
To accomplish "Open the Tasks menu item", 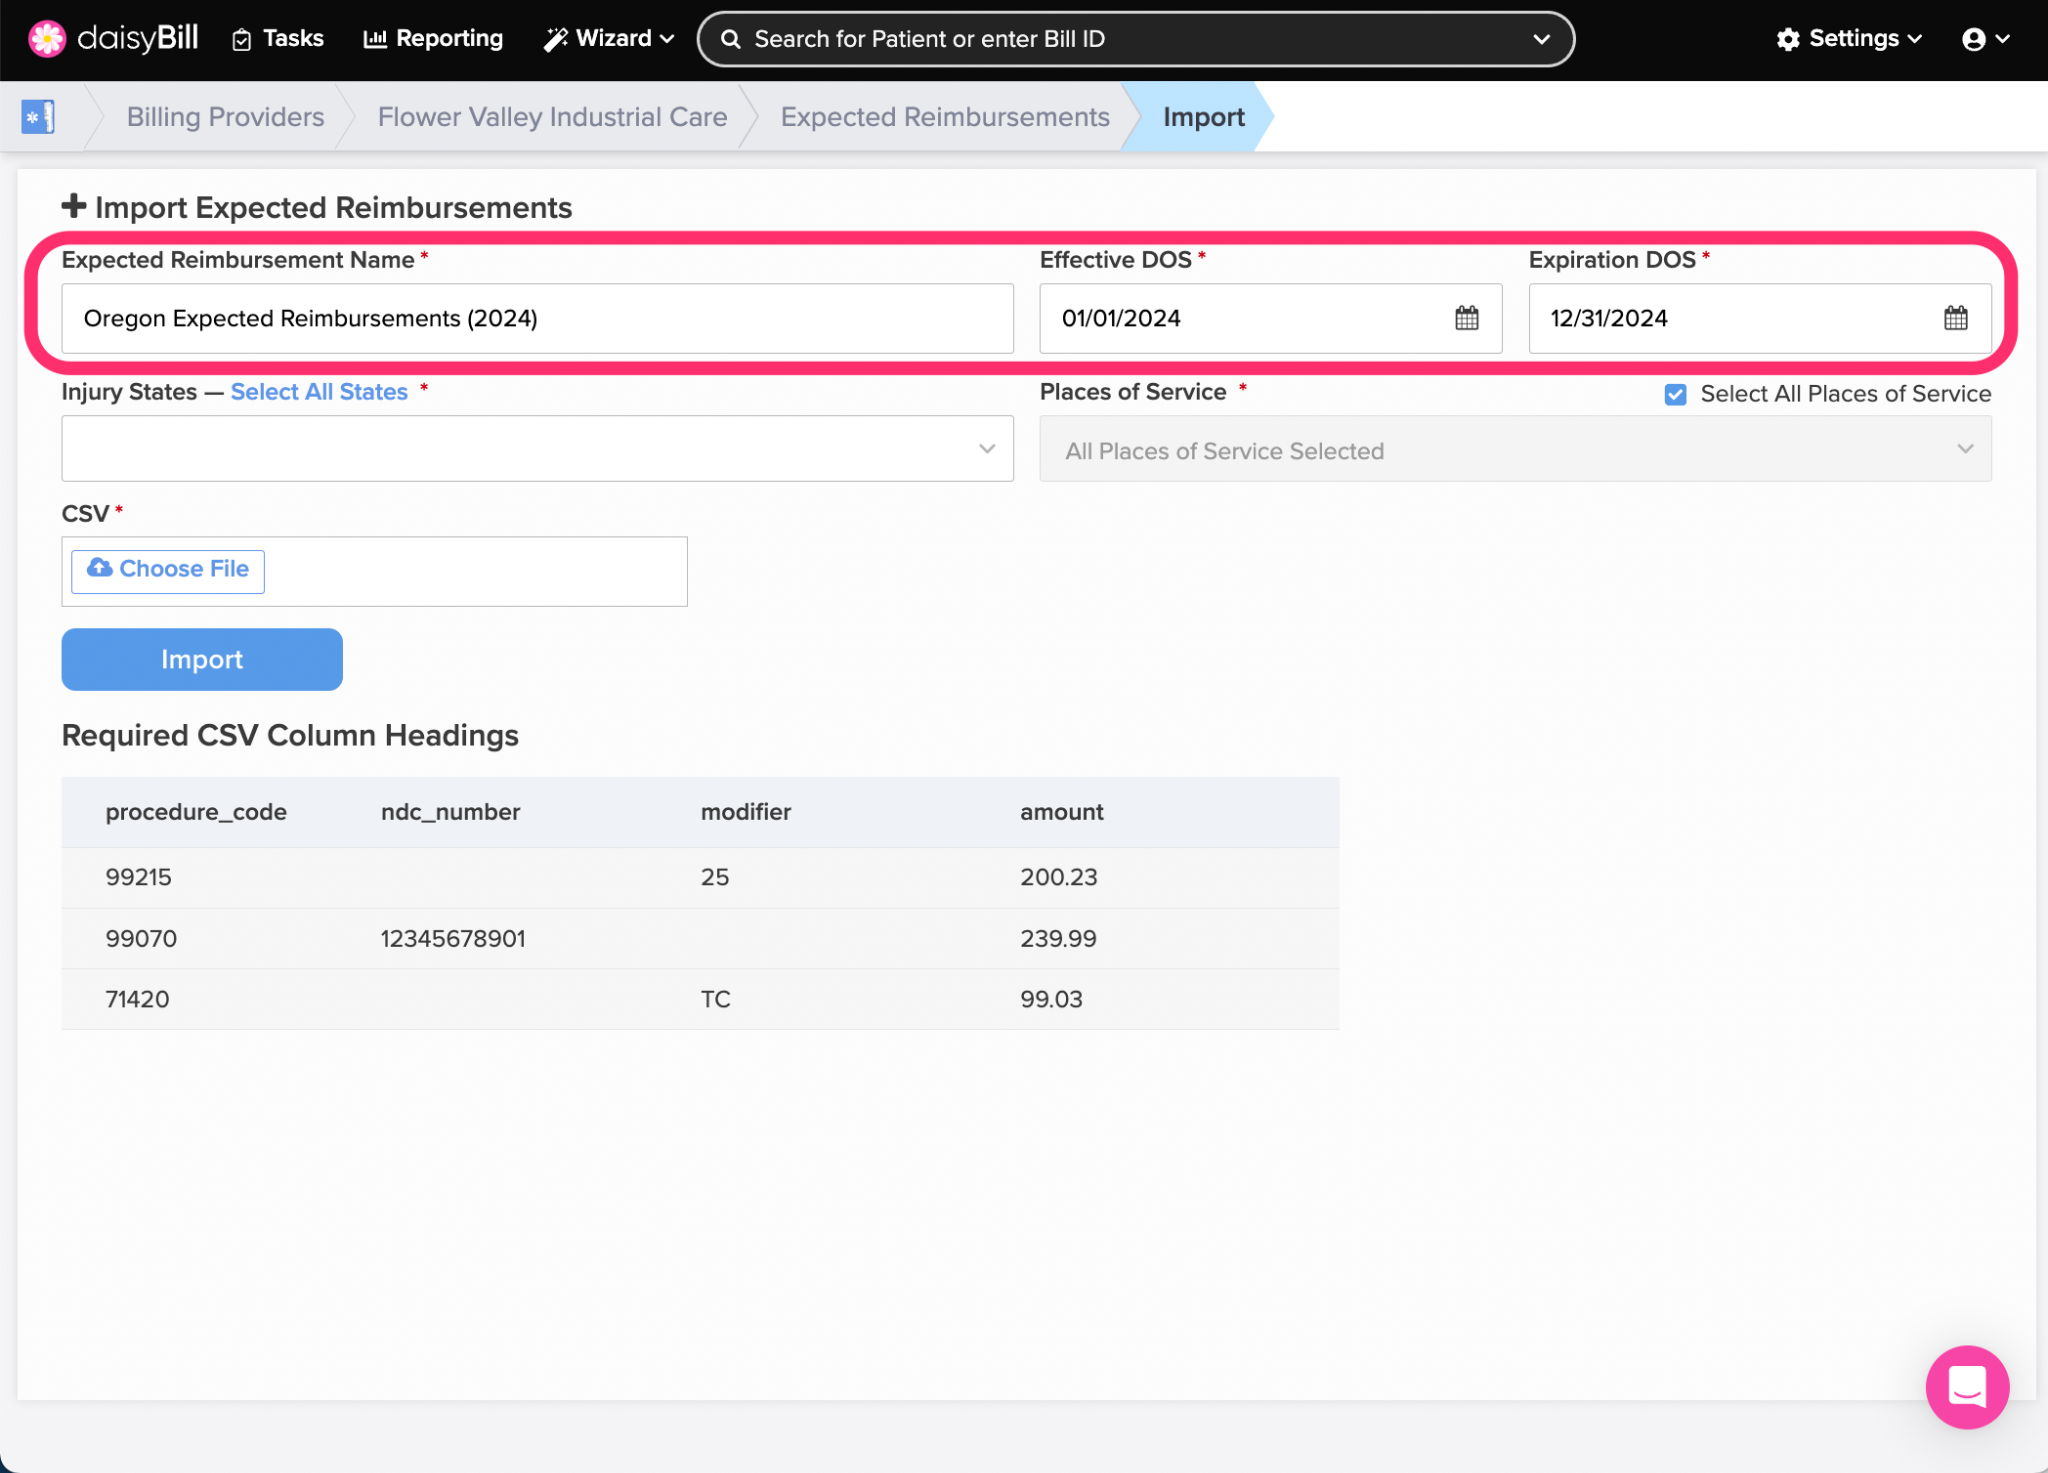I will click(x=278, y=39).
